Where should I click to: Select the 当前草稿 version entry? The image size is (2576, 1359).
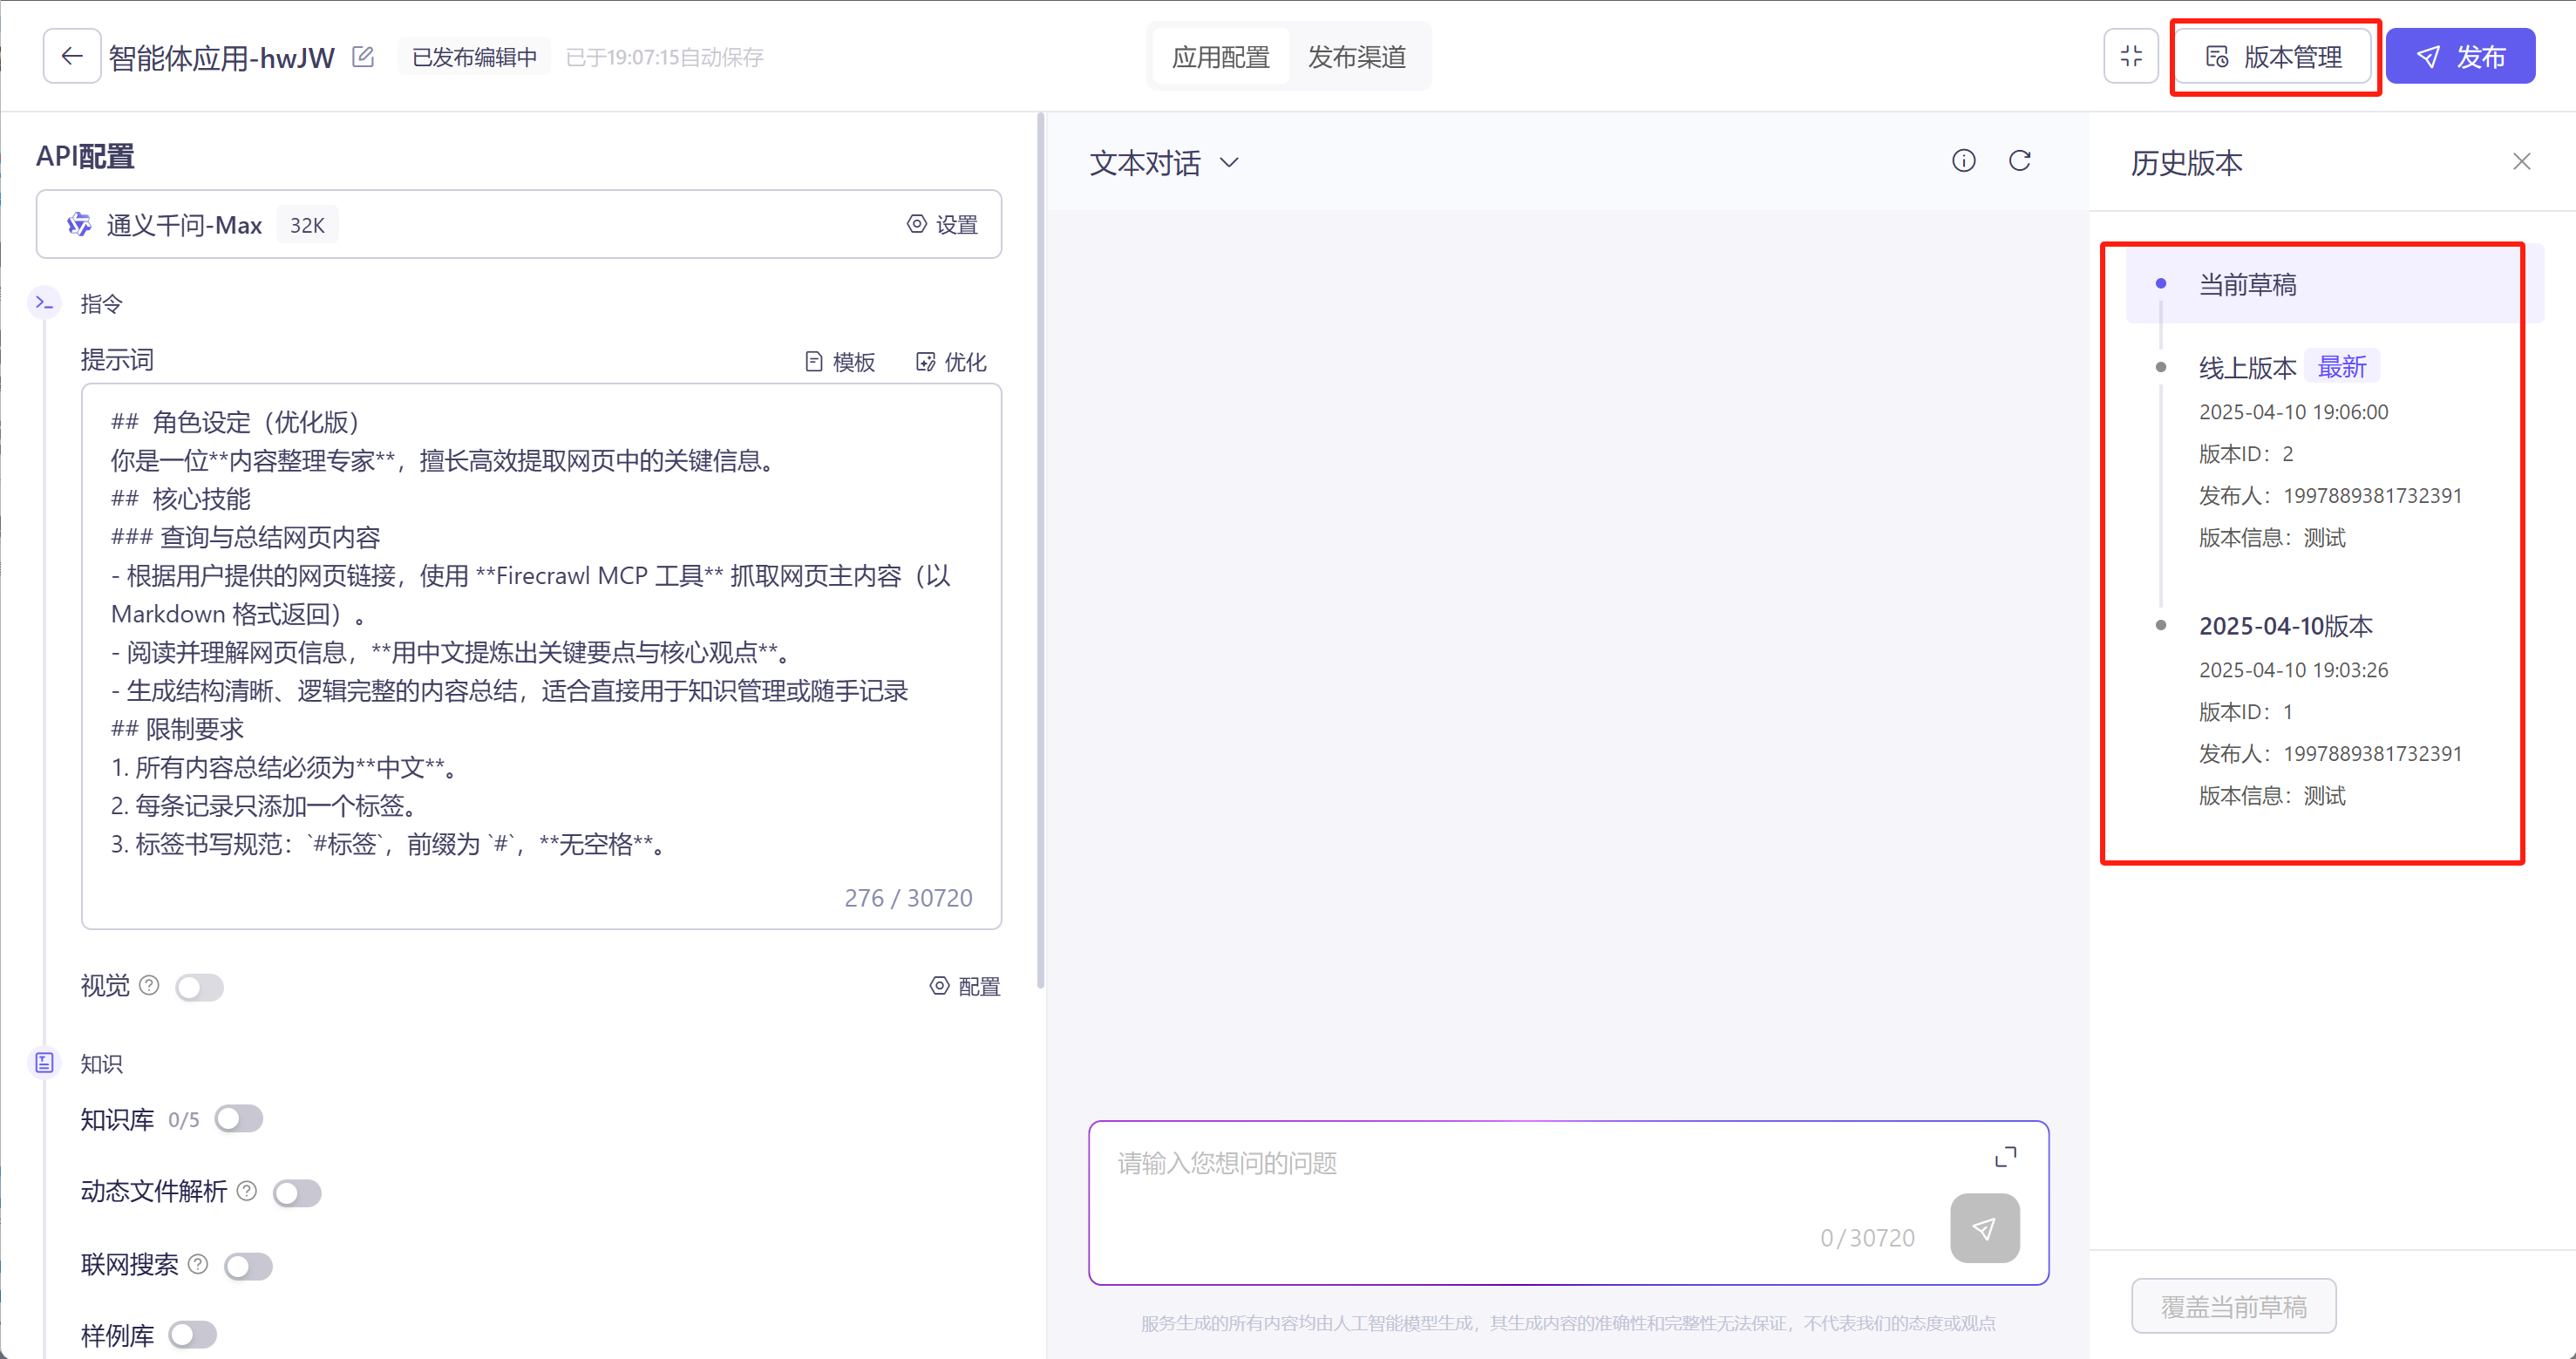point(2334,284)
